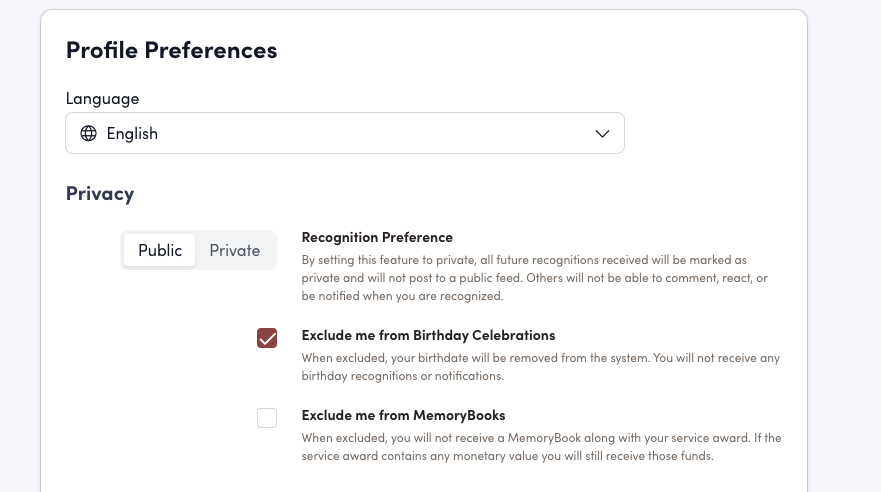Click the MemoryBook service award description

point(541,447)
